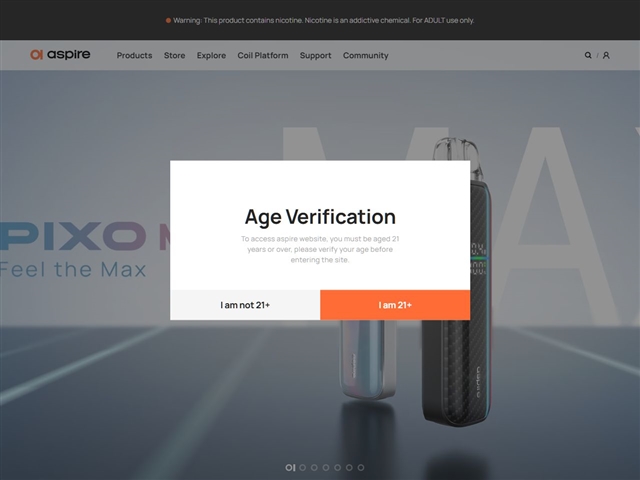Open the search icon in header
The width and height of the screenshot is (640, 480).
(x=588, y=55)
